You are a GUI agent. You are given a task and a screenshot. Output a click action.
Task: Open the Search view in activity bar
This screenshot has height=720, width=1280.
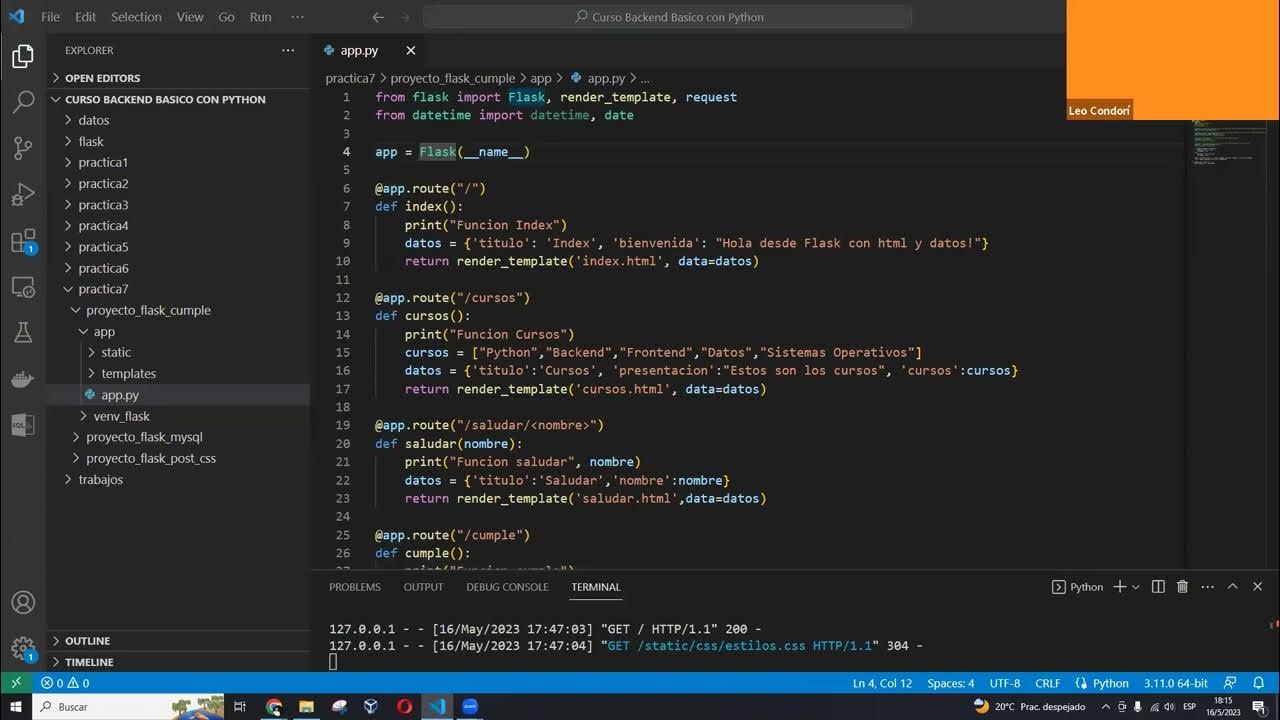click(x=23, y=102)
